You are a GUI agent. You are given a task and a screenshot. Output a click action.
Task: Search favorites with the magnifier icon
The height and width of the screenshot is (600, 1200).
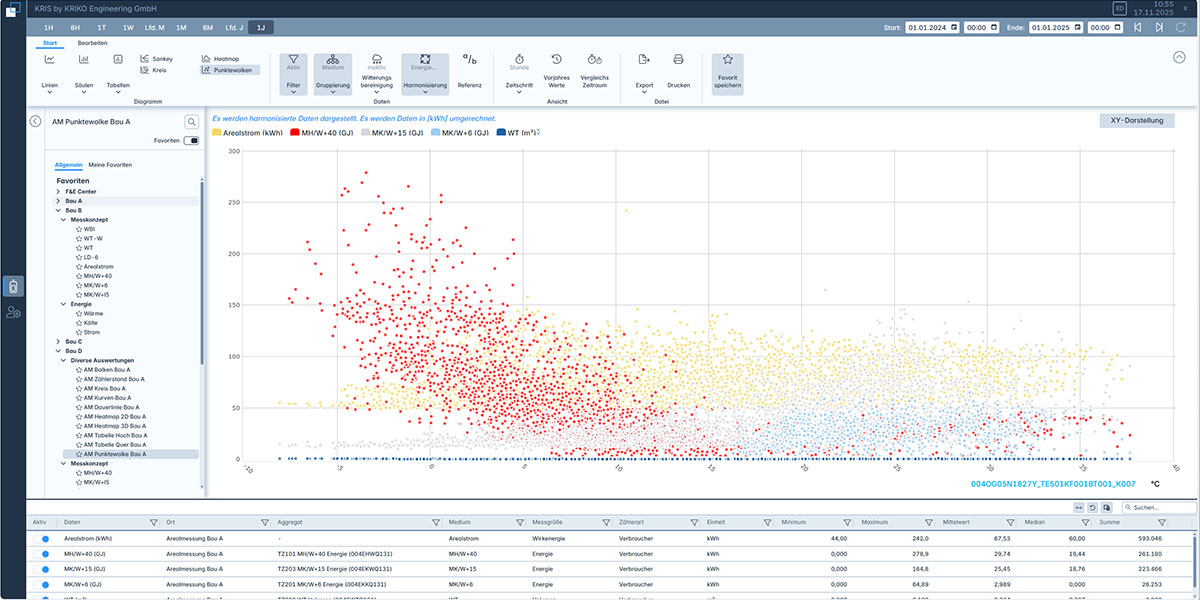(x=191, y=122)
